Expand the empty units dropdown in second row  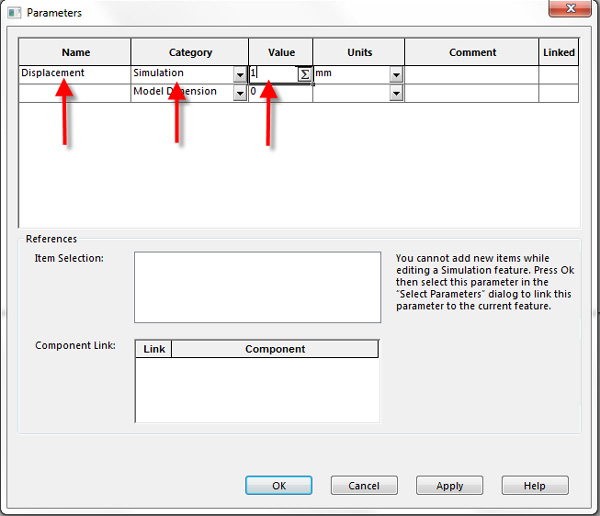(396, 93)
